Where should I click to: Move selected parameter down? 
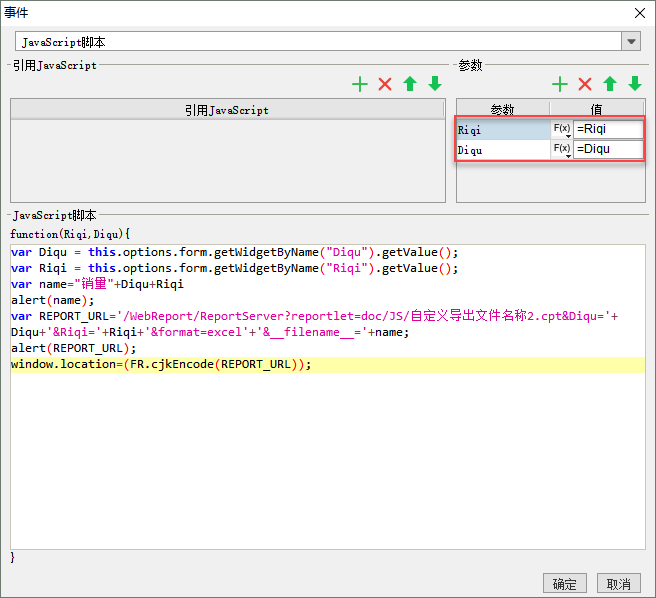pyautogui.click(x=635, y=84)
